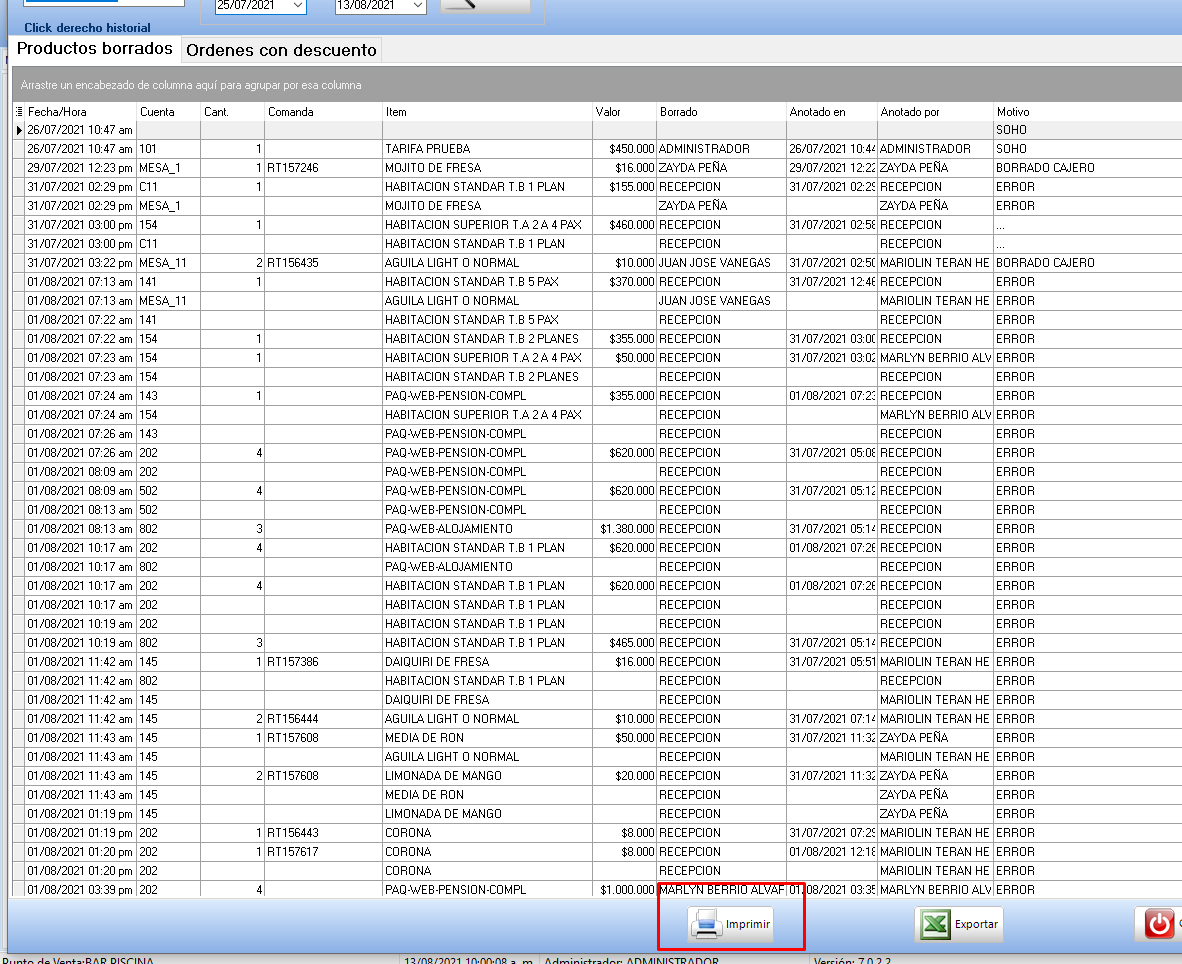Click the red power exit button
Image resolution: width=1182 pixels, height=964 pixels.
tap(1158, 924)
